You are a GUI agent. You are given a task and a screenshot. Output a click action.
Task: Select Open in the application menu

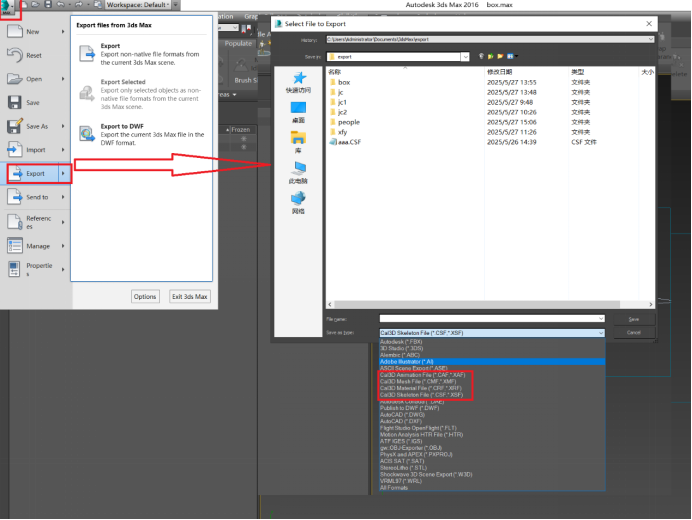pos(35,79)
